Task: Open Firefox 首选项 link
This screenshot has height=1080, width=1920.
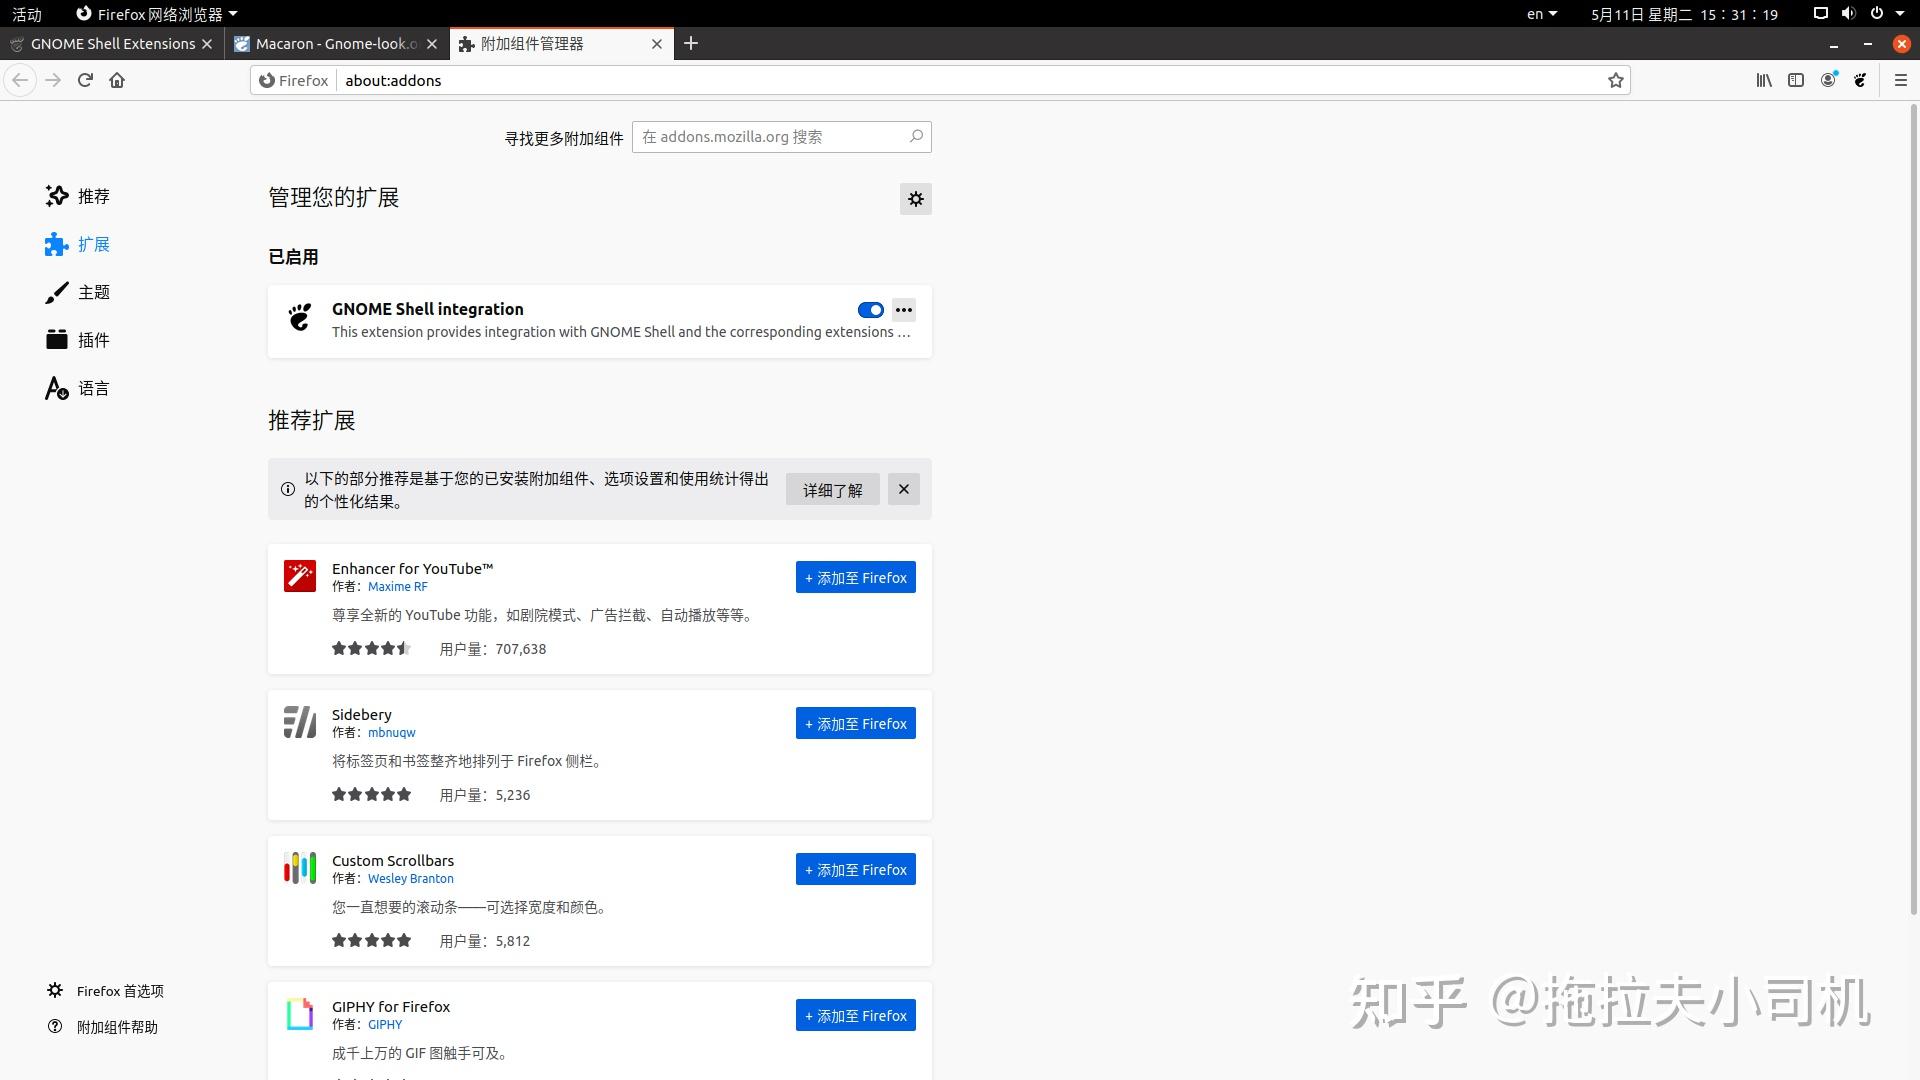Action: [106, 991]
